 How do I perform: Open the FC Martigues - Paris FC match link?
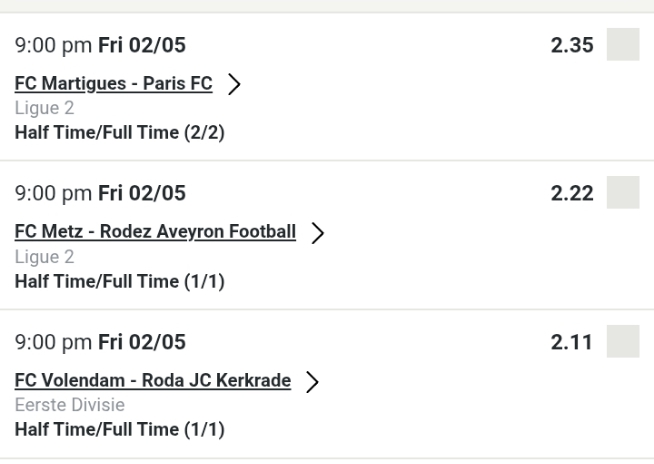(114, 84)
